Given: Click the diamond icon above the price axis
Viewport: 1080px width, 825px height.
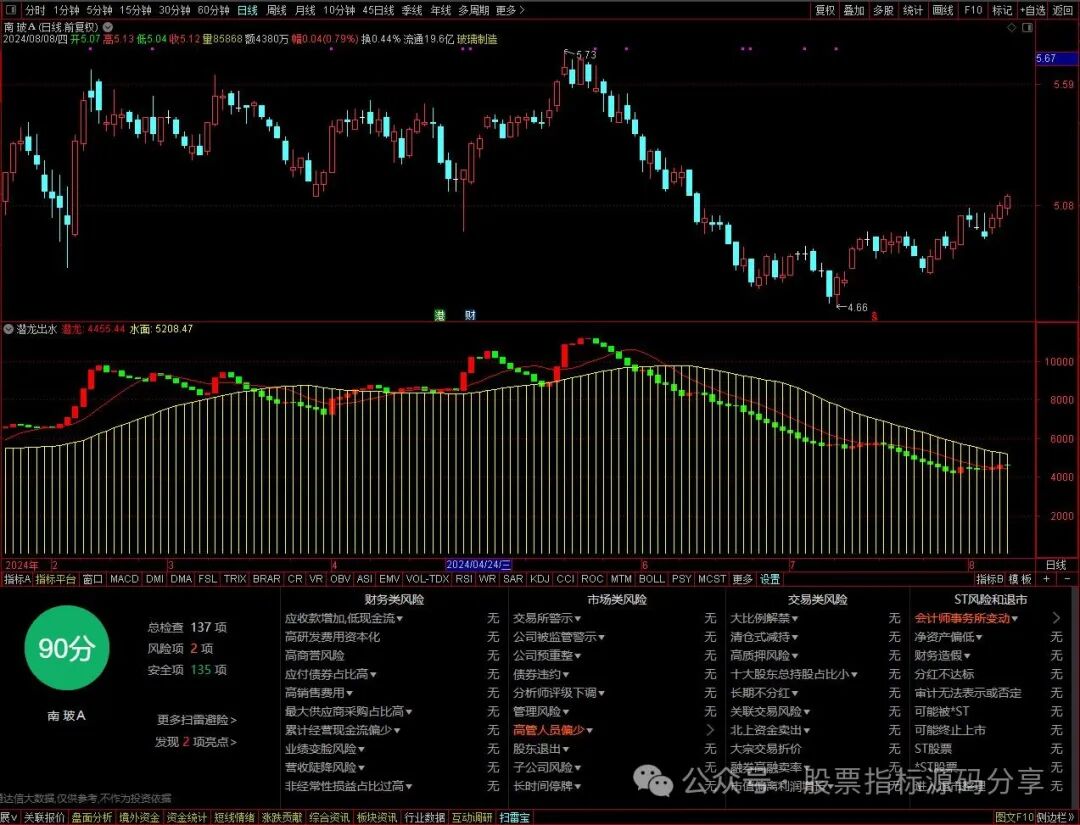Looking at the screenshot, I should click(1012, 28).
